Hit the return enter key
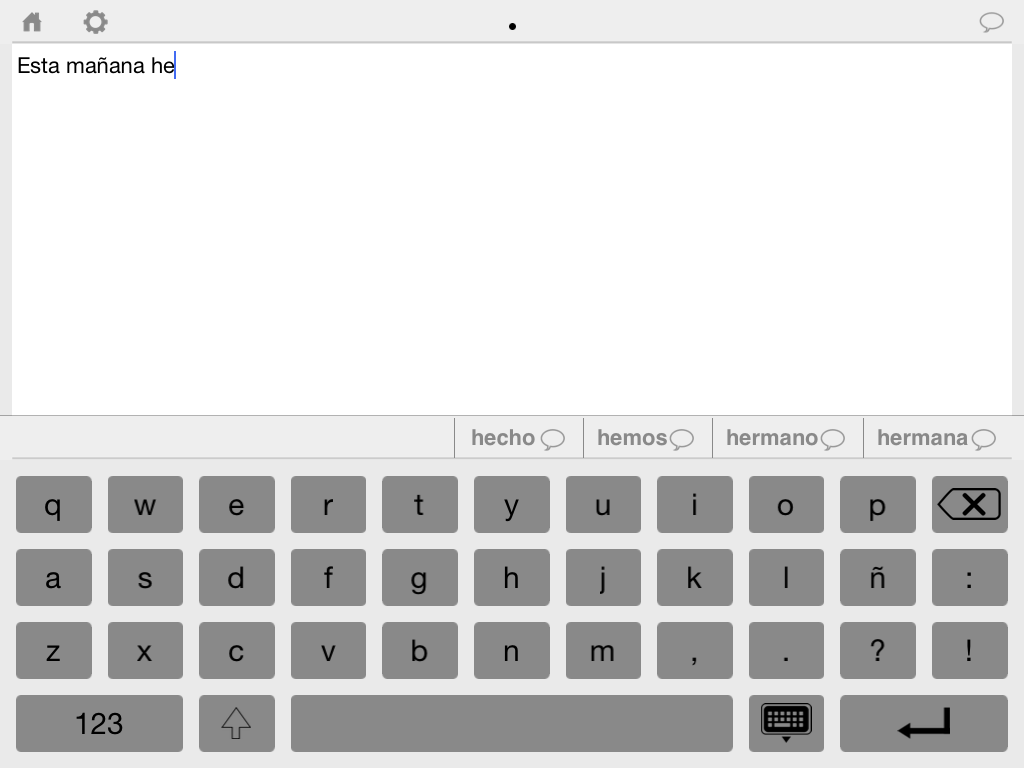 point(923,723)
